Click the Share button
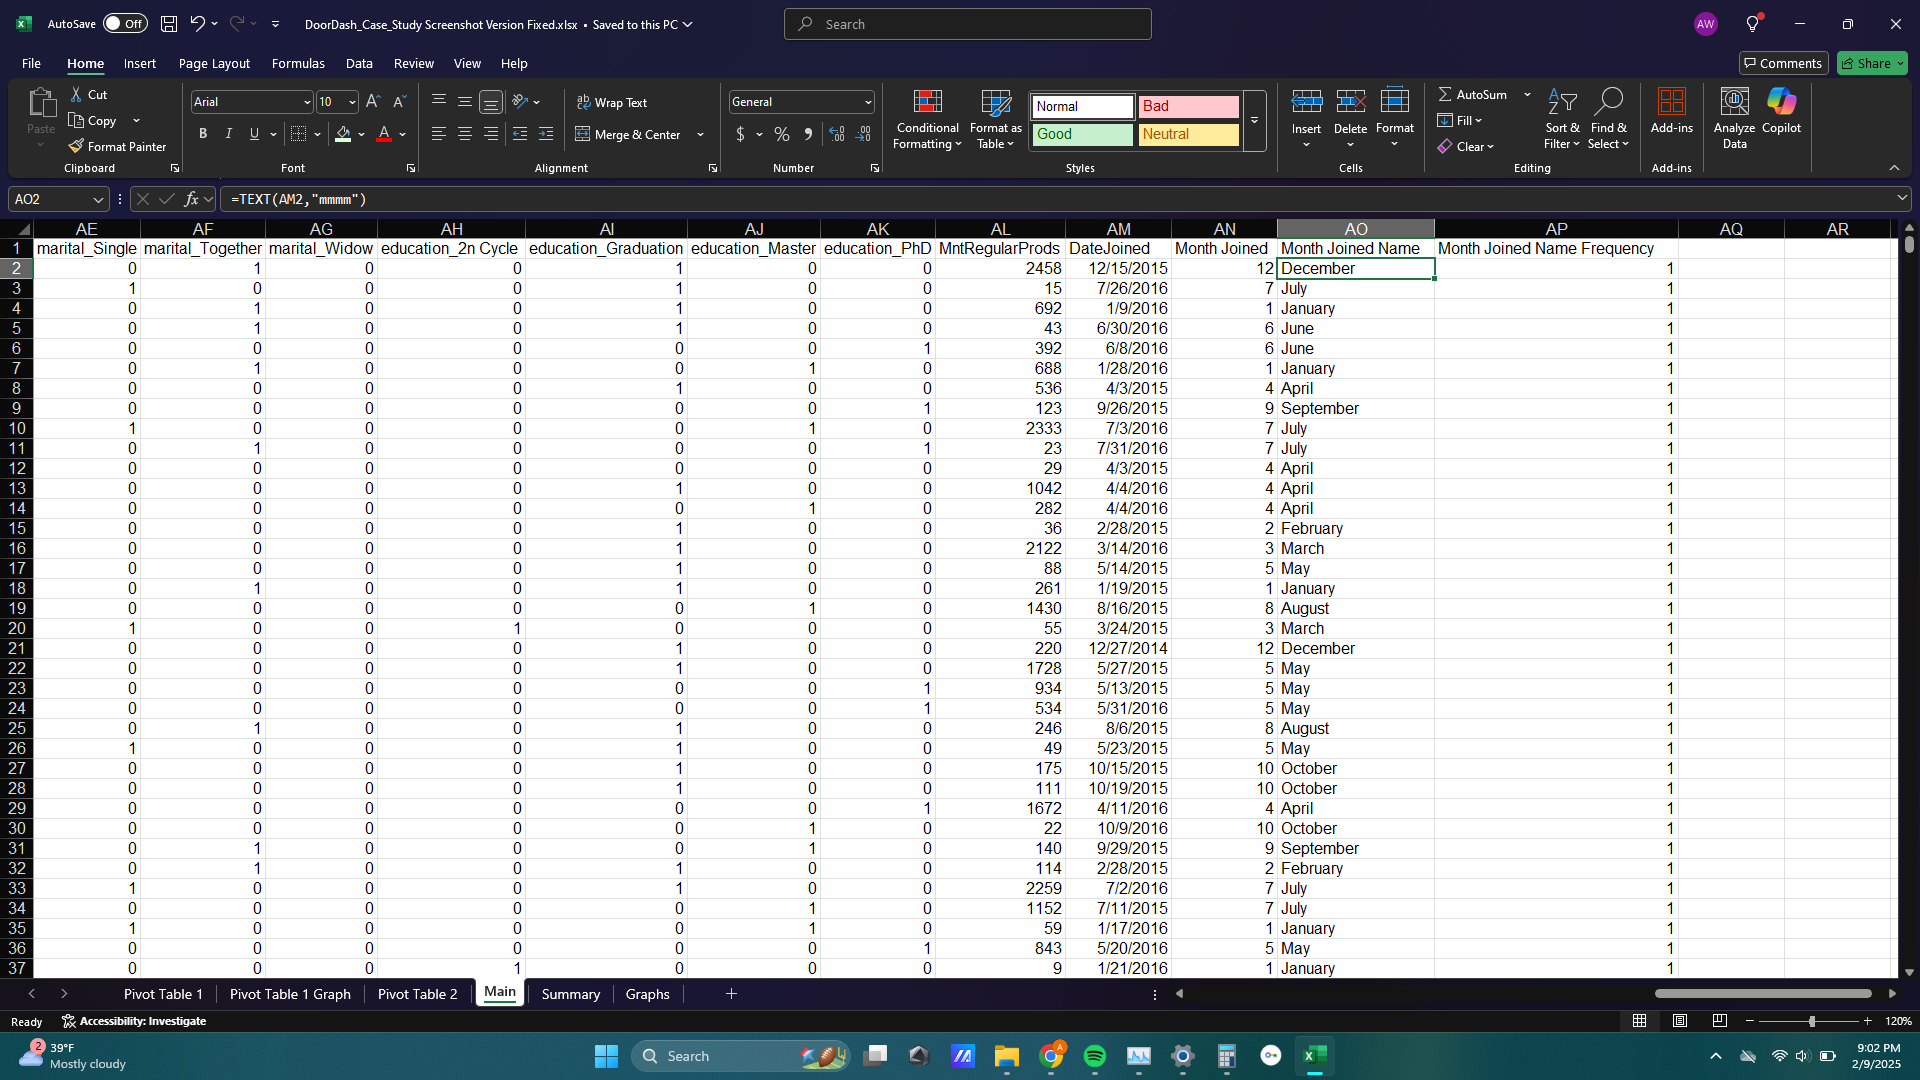Viewport: 1920px width, 1080px height. click(1866, 63)
